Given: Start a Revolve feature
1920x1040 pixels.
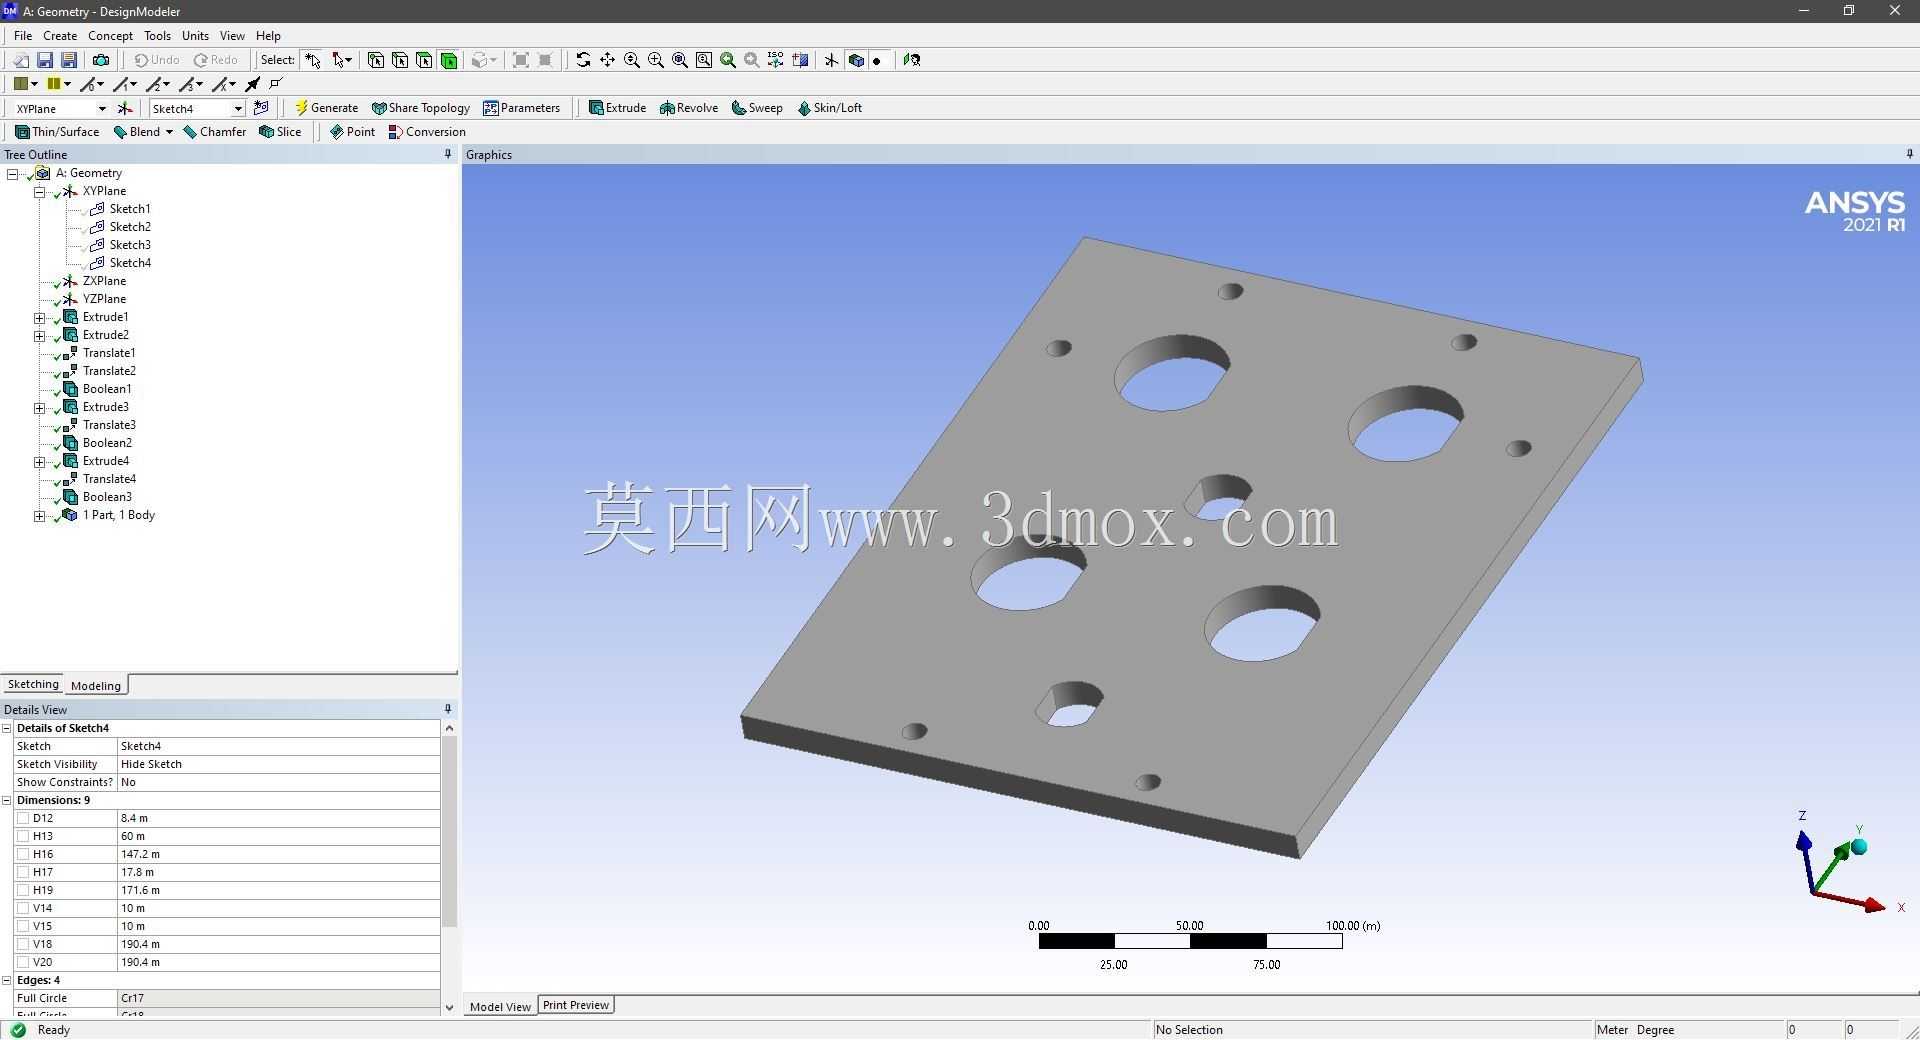Looking at the screenshot, I should click(x=689, y=108).
